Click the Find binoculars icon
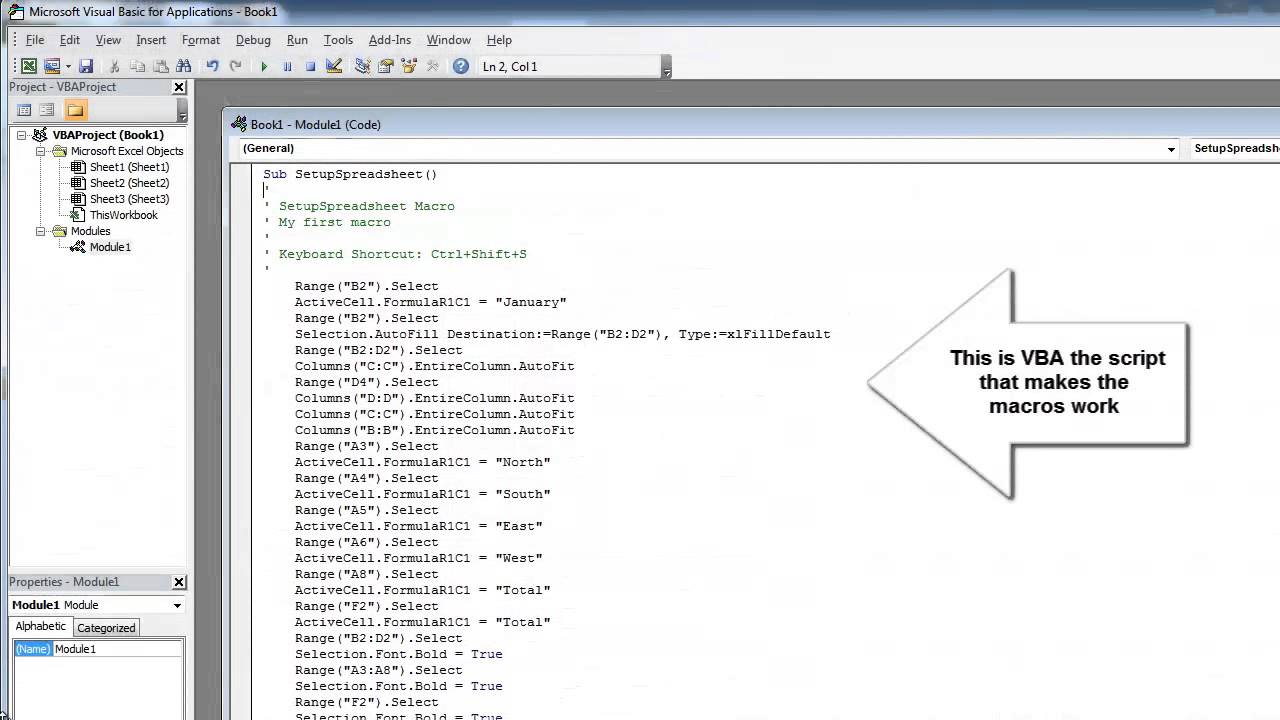 (x=183, y=66)
